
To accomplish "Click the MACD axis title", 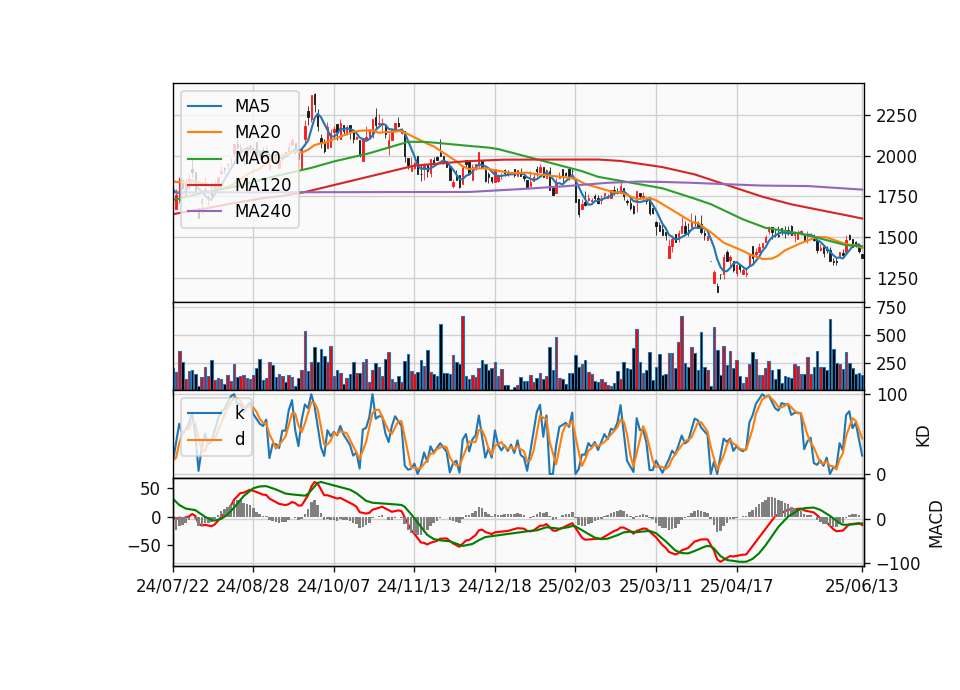I will tap(935, 523).
